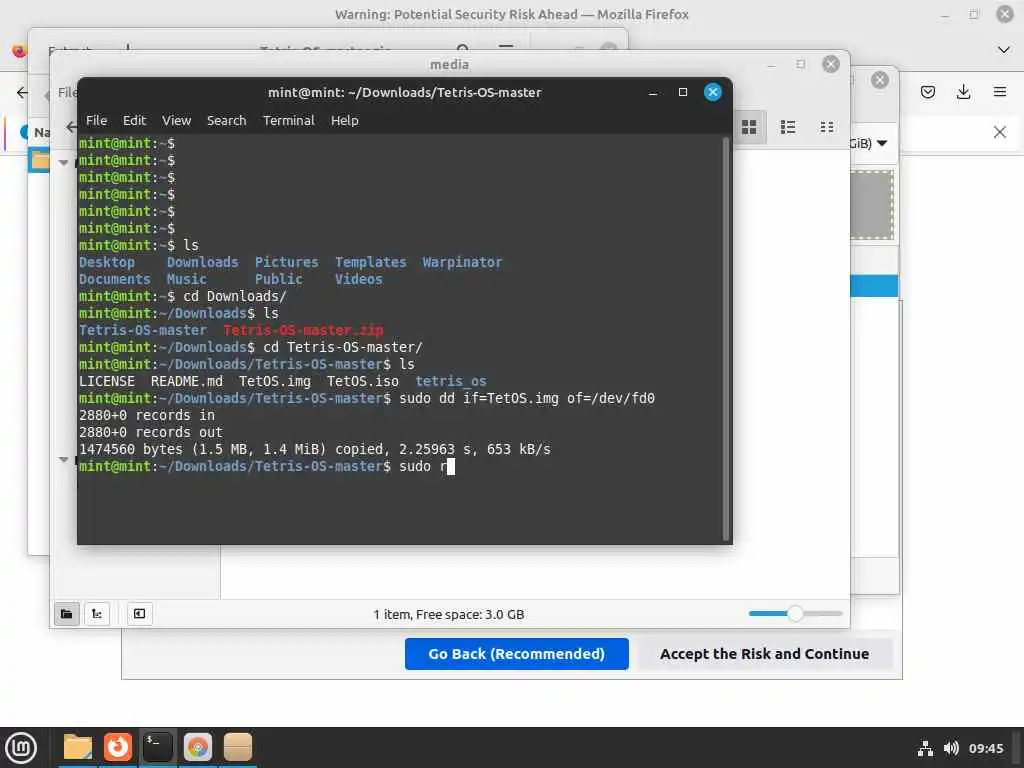The image size is (1024, 768).
Task: Open the clock showing 09:45
Action: pos(985,748)
